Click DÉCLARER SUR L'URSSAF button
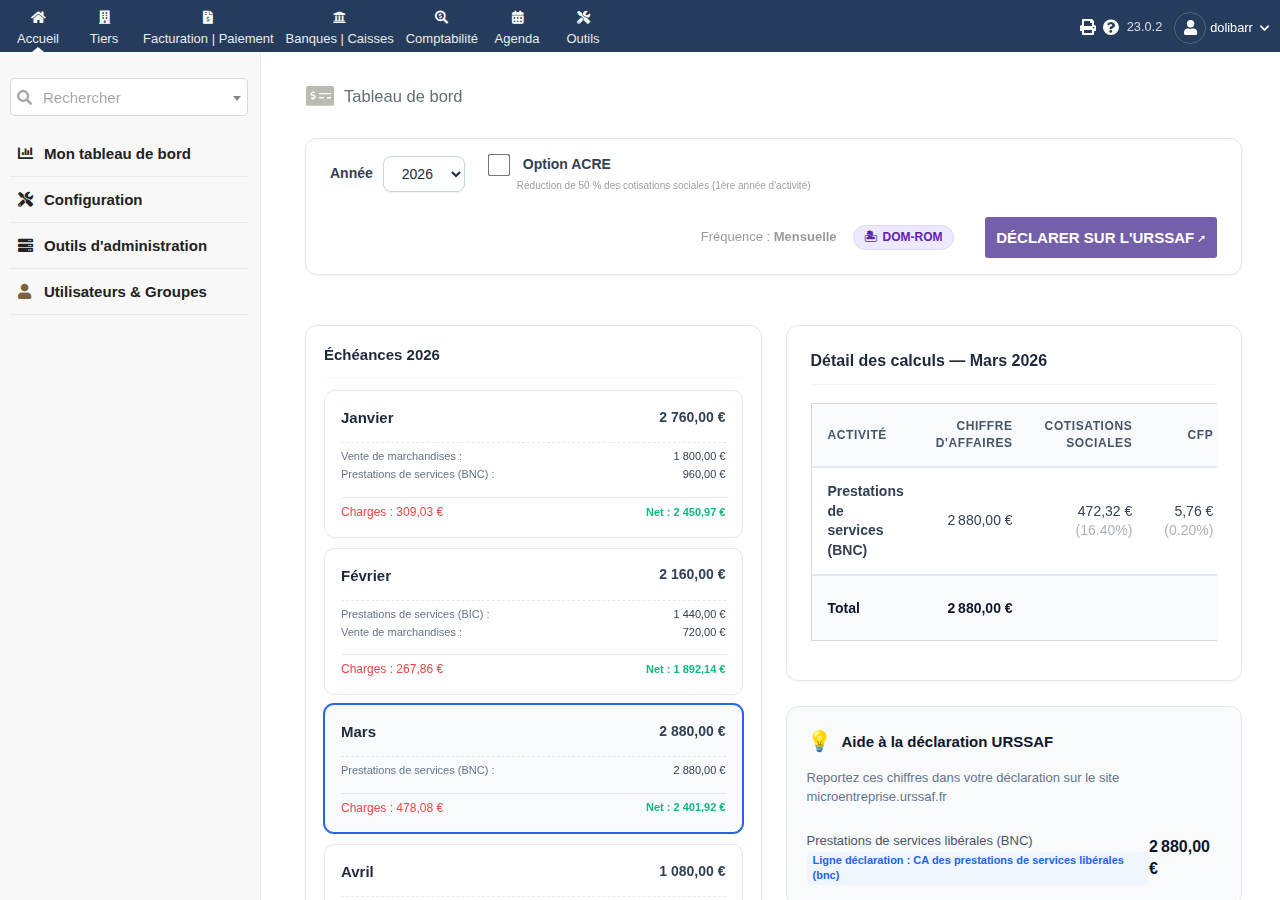The width and height of the screenshot is (1280, 900). pyautogui.click(x=1101, y=238)
